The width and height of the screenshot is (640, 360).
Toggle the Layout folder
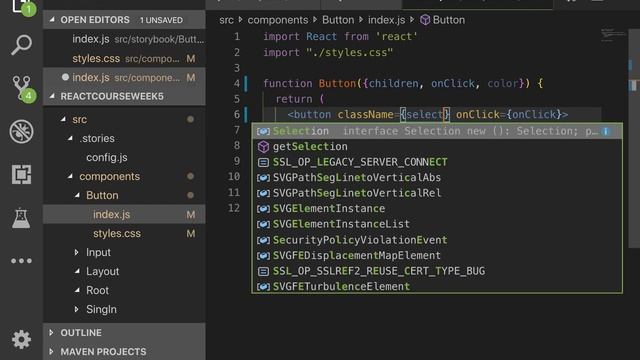point(124,271)
